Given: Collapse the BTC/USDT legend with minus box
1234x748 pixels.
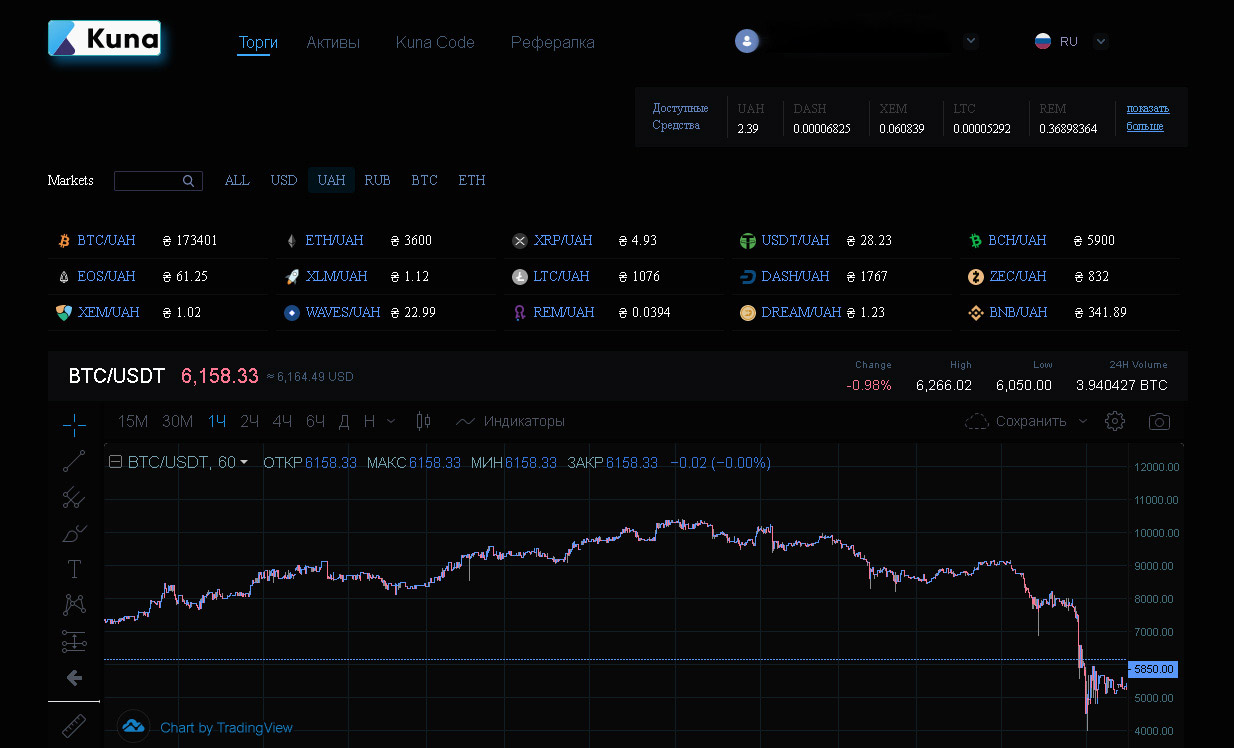Looking at the screenshot, I should (115, 462).
